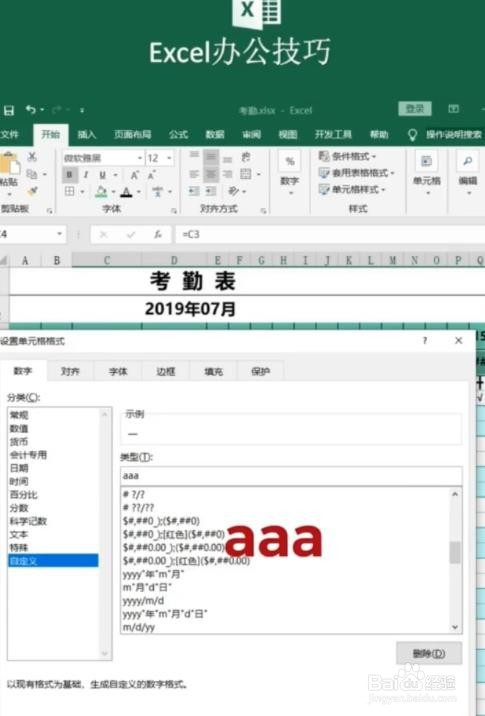Toggle Italic formatting in the ribbon
The width and height of the screenshot is (485, 716).
pyautogui.click(x=86, y=174)
